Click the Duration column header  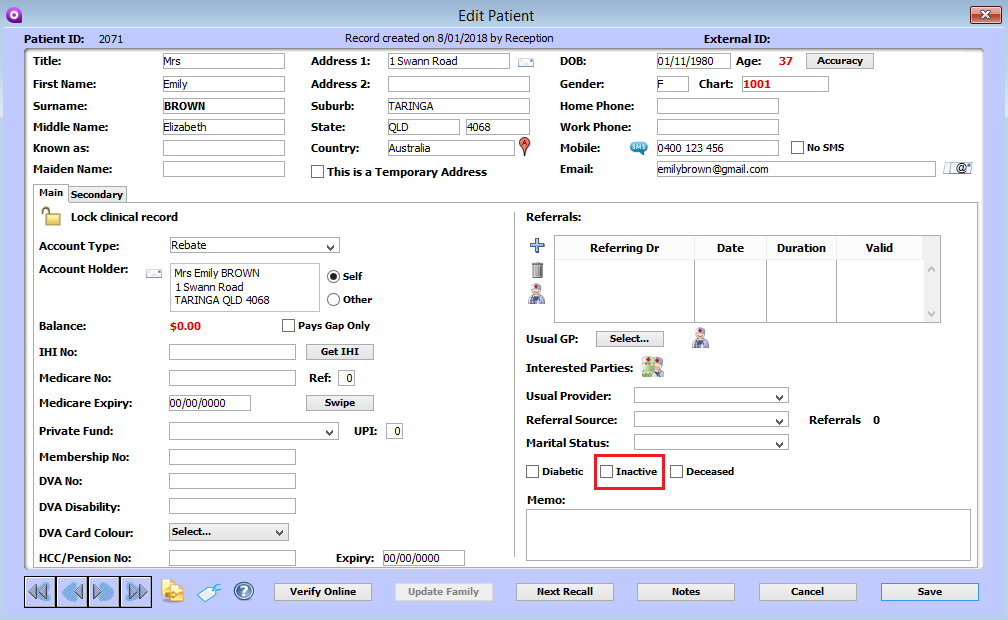pyautogui.click(x=801, y=248)
